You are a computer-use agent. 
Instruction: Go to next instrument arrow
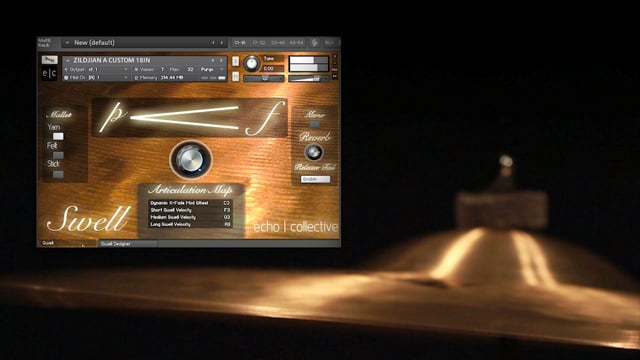pos(222,60)
